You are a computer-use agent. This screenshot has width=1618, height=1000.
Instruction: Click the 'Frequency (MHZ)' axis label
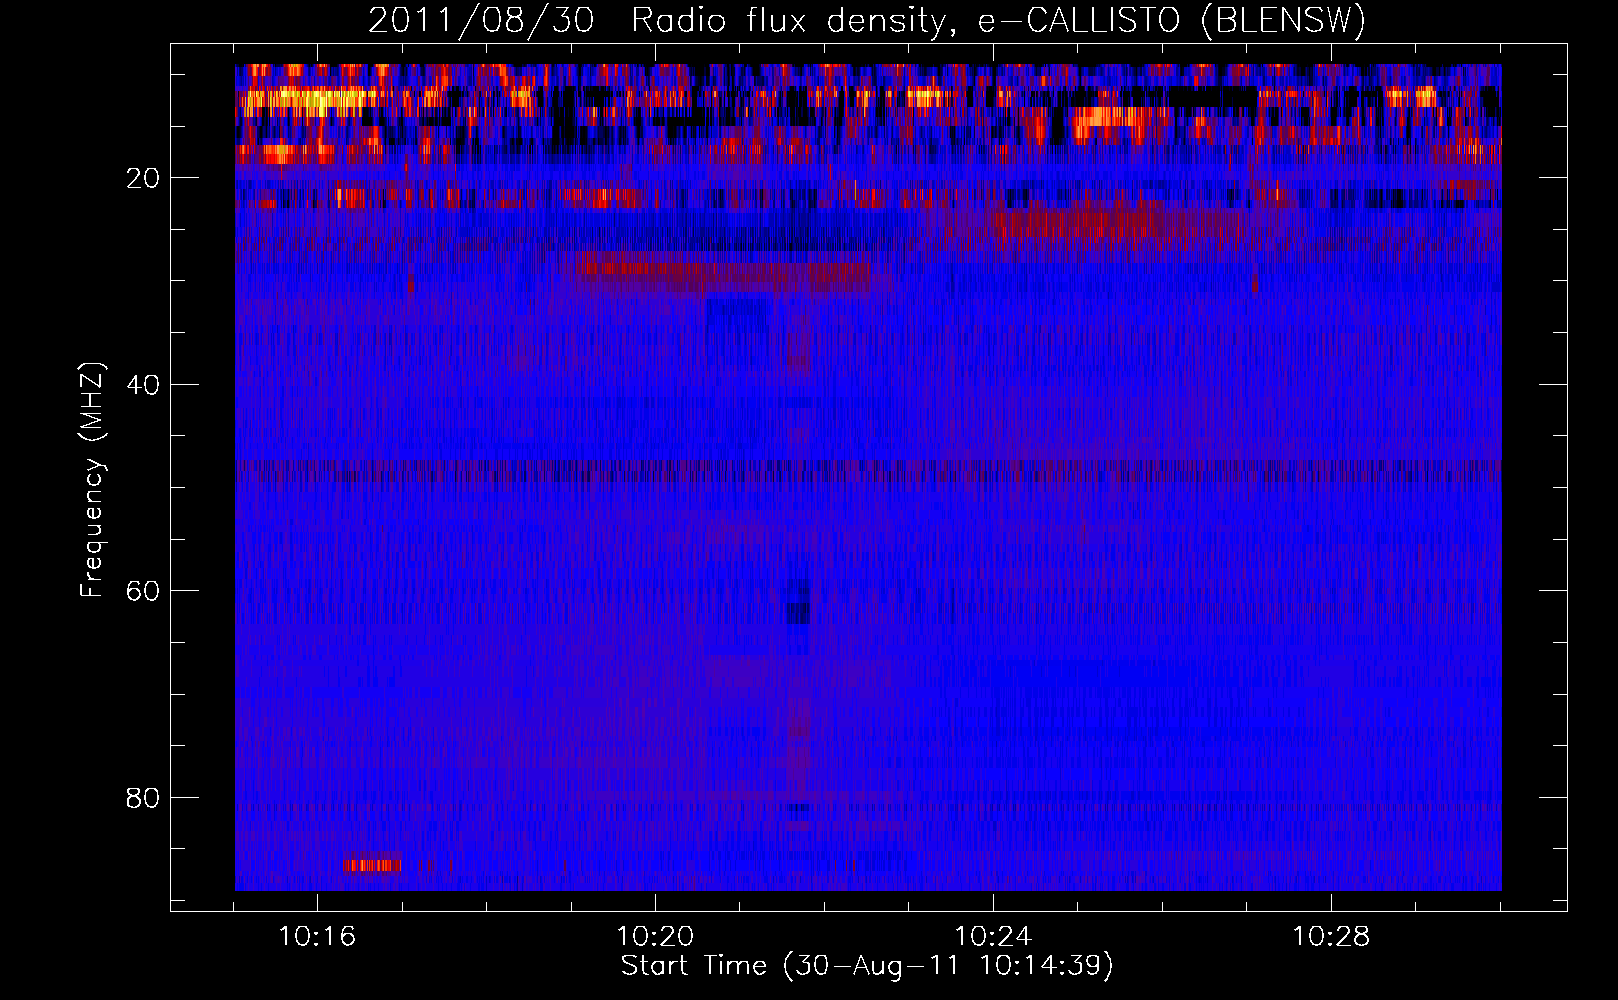click(92, 481)
